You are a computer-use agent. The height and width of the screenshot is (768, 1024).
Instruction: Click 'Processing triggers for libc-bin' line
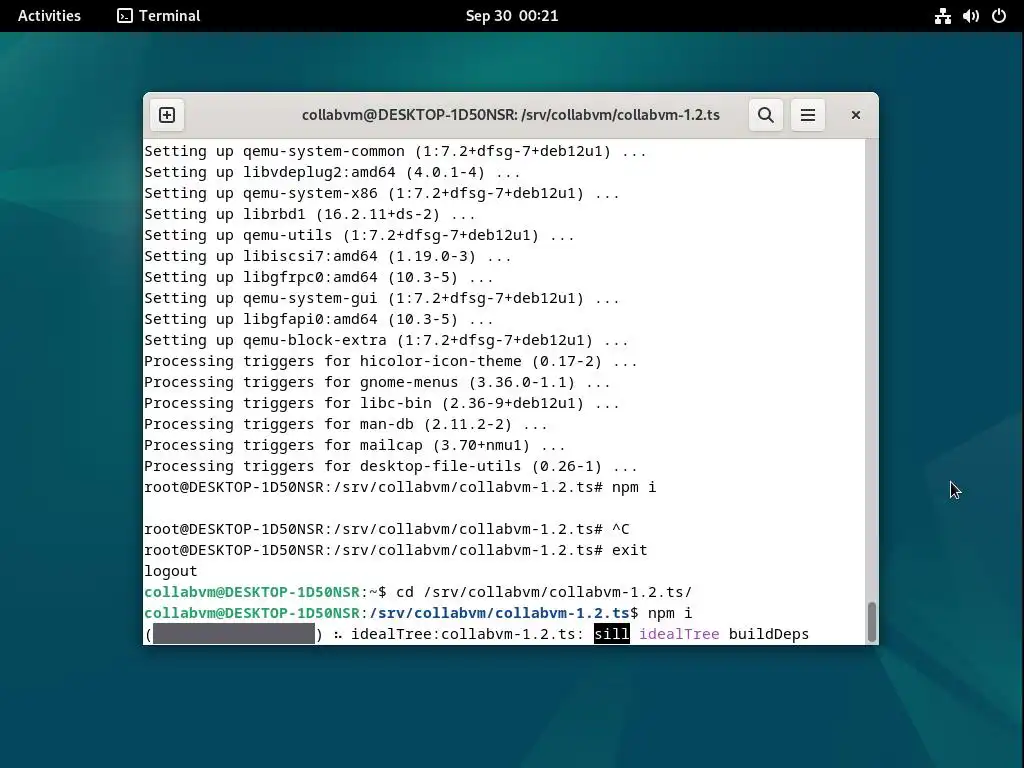[x=382, y=402]
